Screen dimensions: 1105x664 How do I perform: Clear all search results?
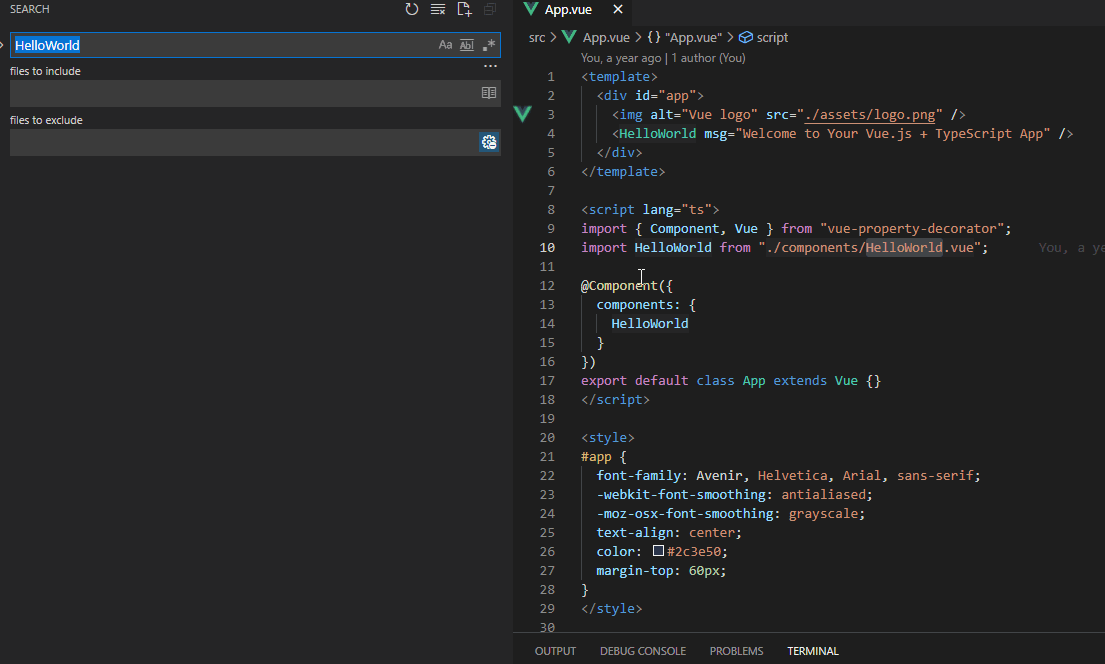click(437, 9)
